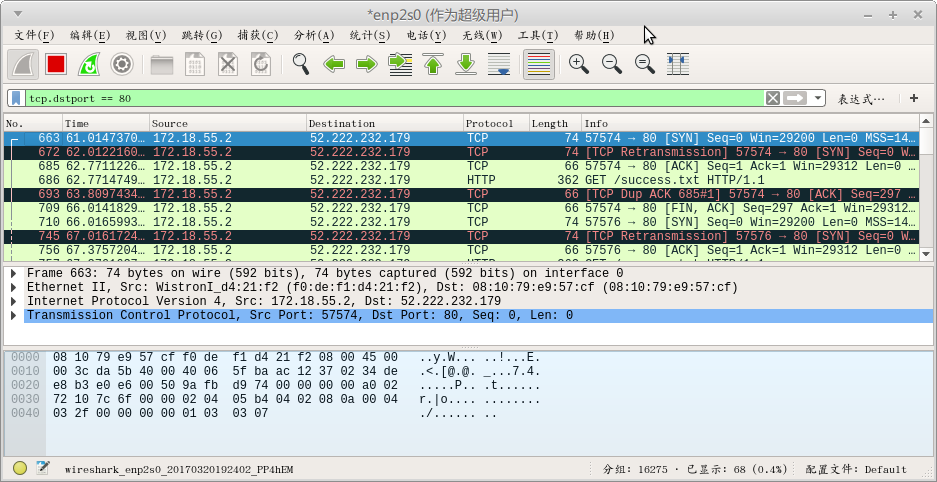Click the display filter input field

394,98
